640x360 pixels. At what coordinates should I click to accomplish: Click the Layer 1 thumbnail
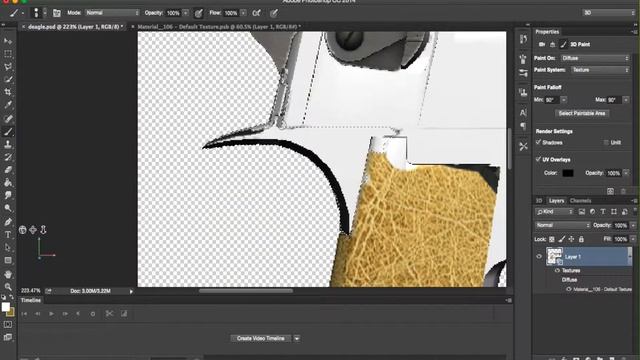tap(554, 256)
